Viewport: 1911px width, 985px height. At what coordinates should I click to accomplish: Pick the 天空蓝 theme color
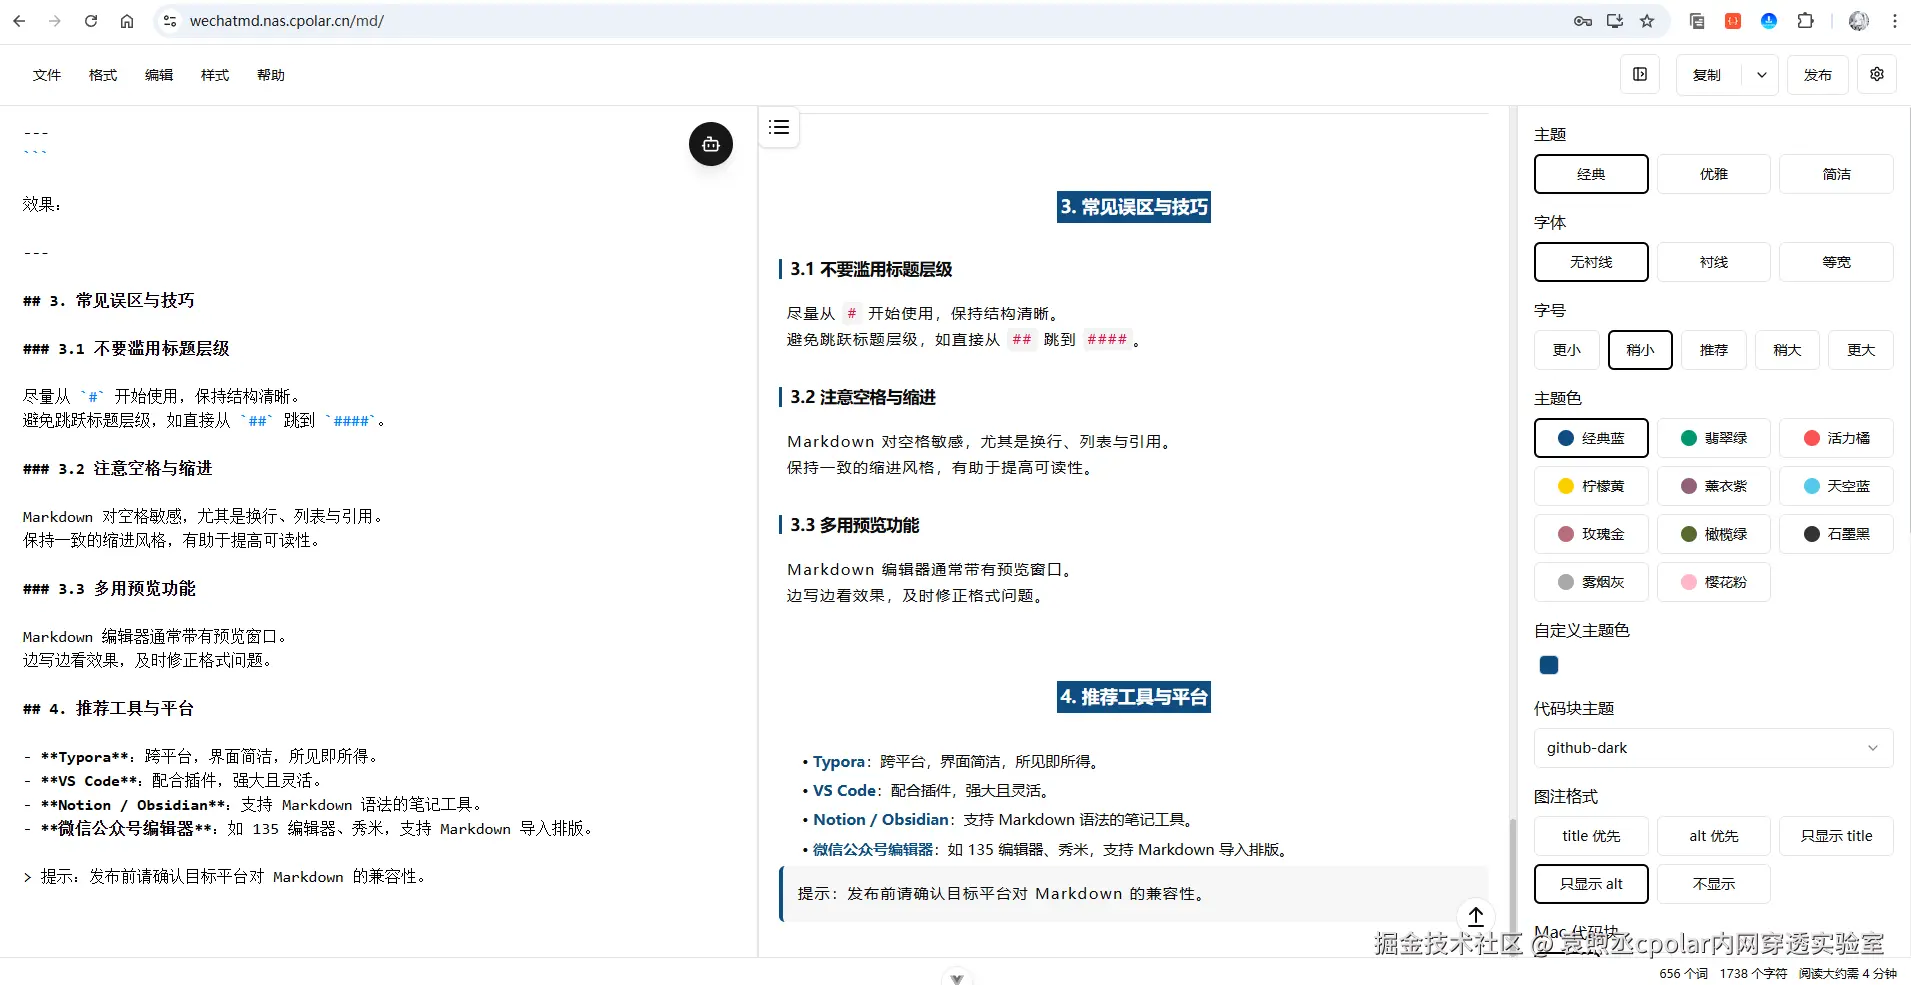1836,486
